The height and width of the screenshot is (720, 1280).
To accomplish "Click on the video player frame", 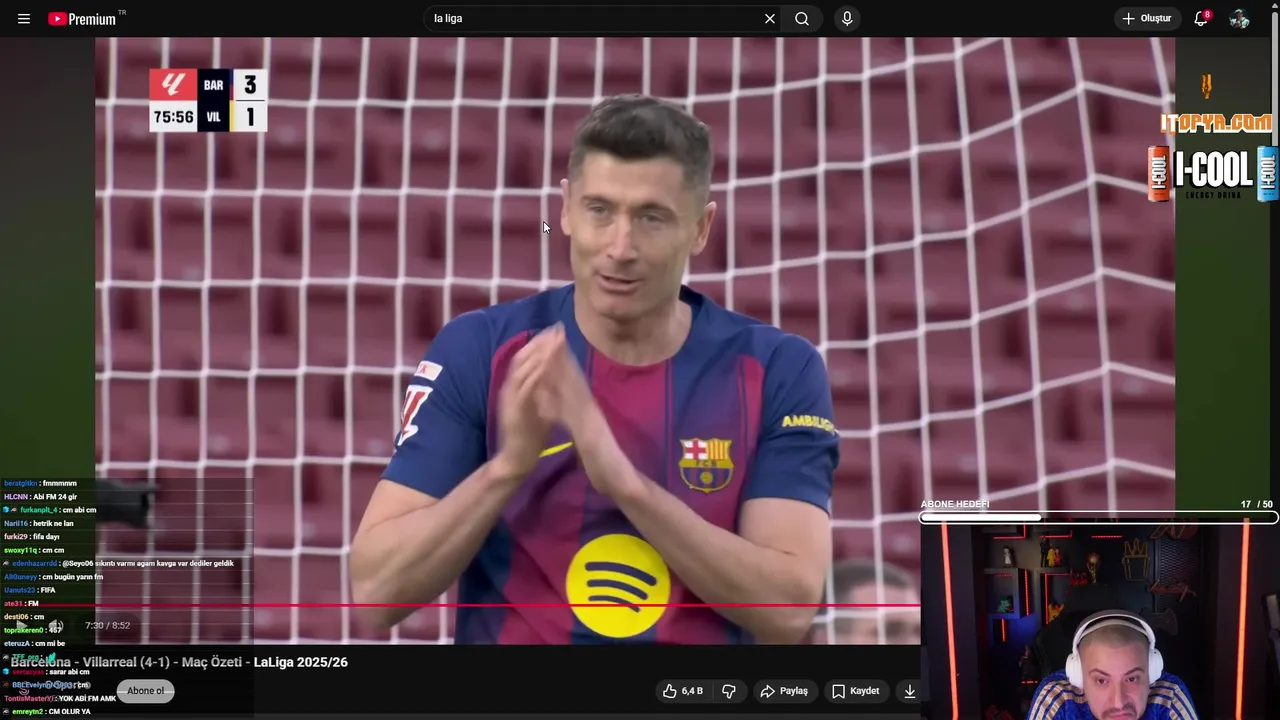I will (635, 340).
